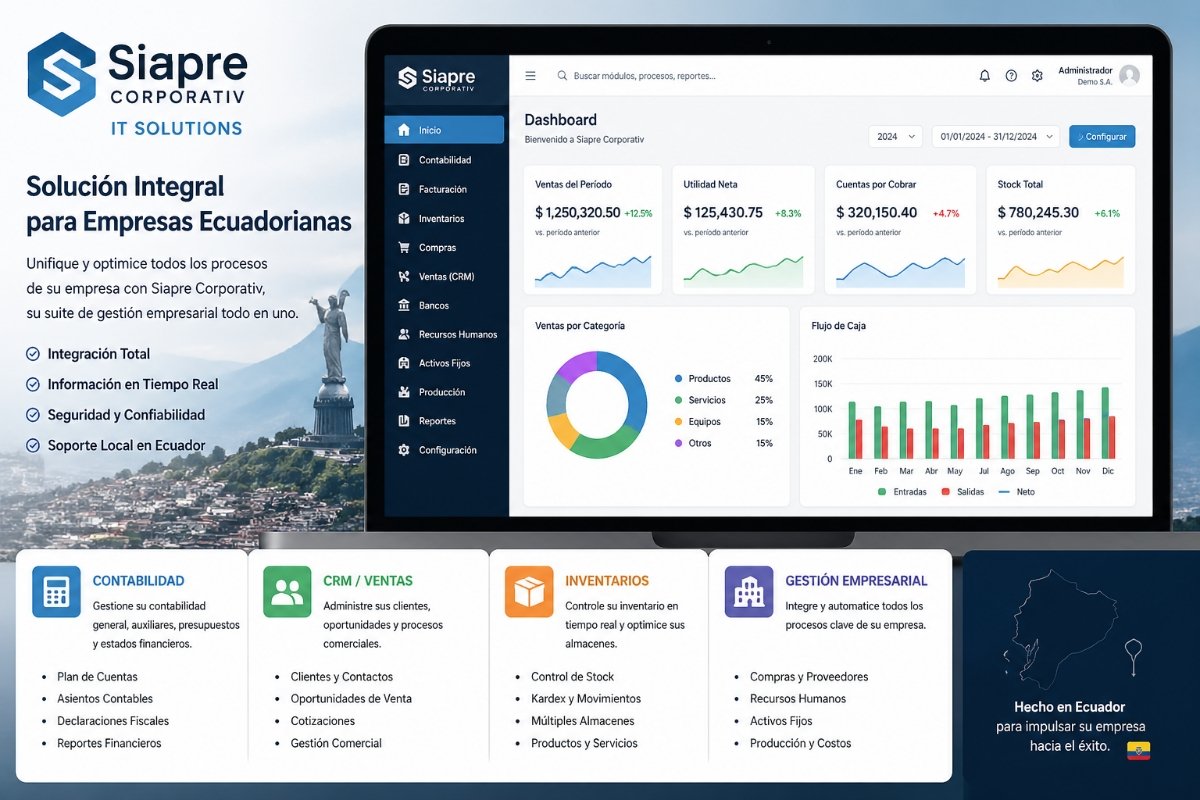Click the Bancos bank icon in sidebar

click(404, 306)
